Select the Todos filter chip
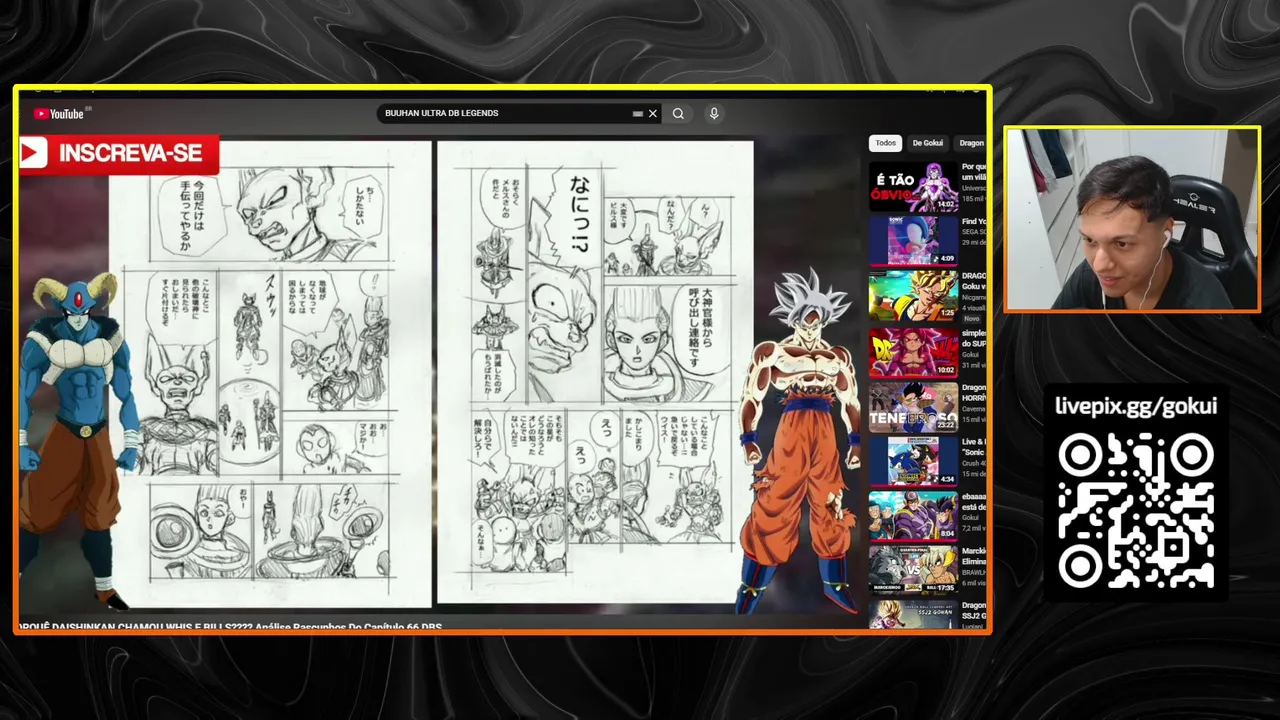The height and width of the screenshot is (720, 1280). click(x=886, y=143)
